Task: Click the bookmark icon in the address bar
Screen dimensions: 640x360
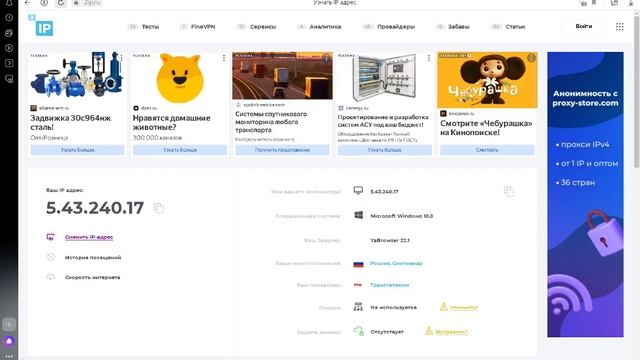Action: click(594, 3)
